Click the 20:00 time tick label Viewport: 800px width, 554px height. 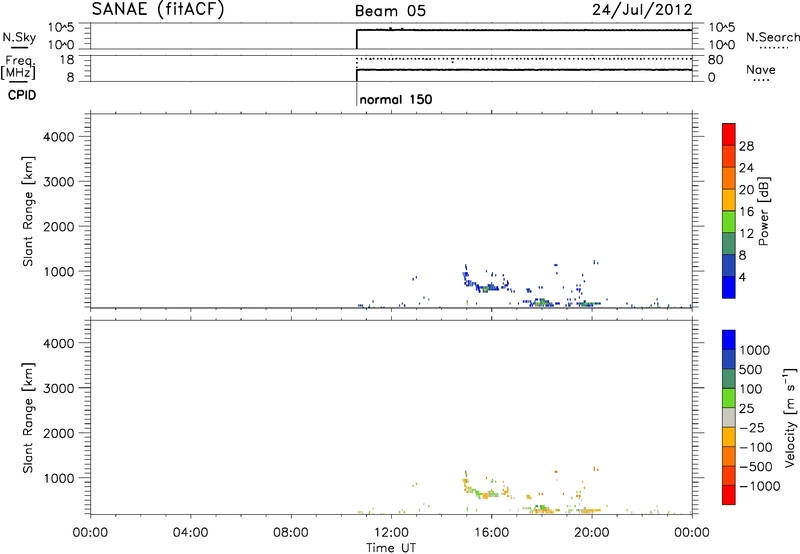click(x=591, y=533)
